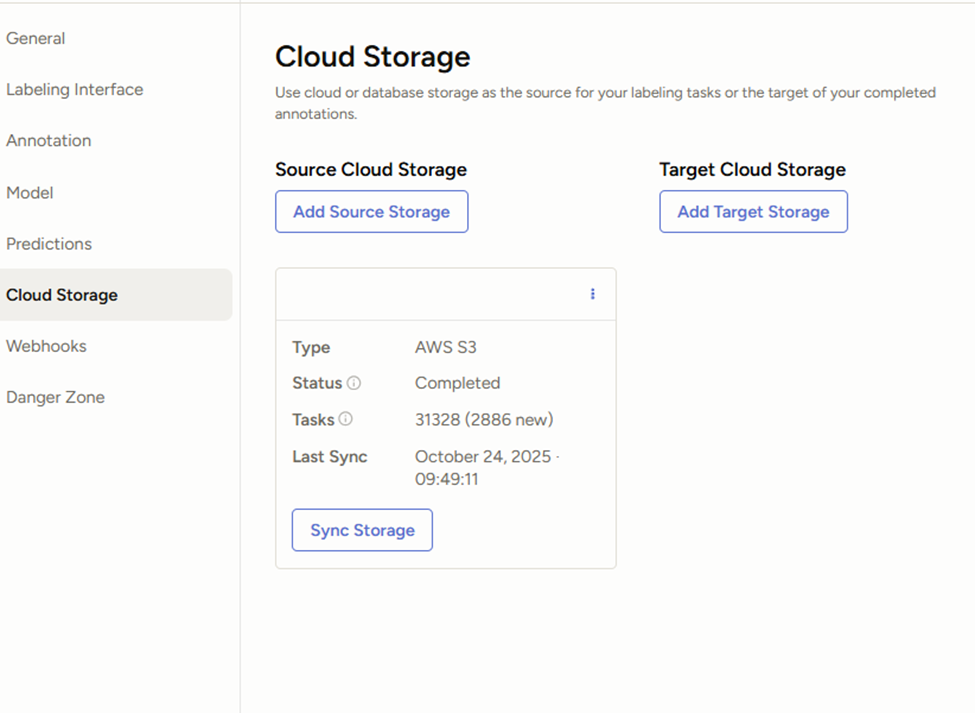The height and width of the screenshot is (713, 975).
Task: Go to Labeling Interface settings
Action: (75, 89)
